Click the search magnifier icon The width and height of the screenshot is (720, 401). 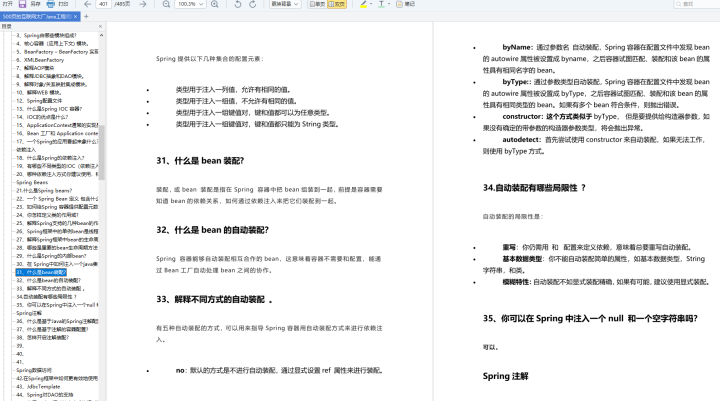[679, 4]
